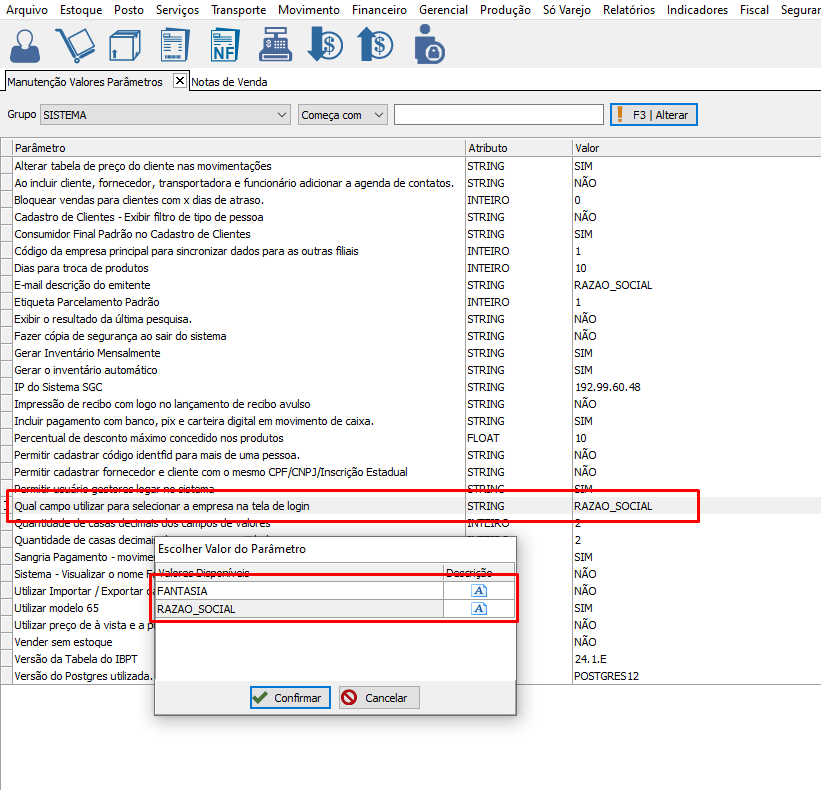Image resolution: width=821 pixels, height=790 pixels.
Task: Click the Cancelar button in dialog
Action: 379,698
